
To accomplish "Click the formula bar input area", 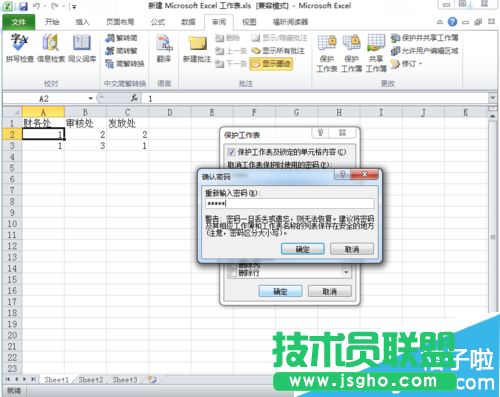I will click(315, 98).
